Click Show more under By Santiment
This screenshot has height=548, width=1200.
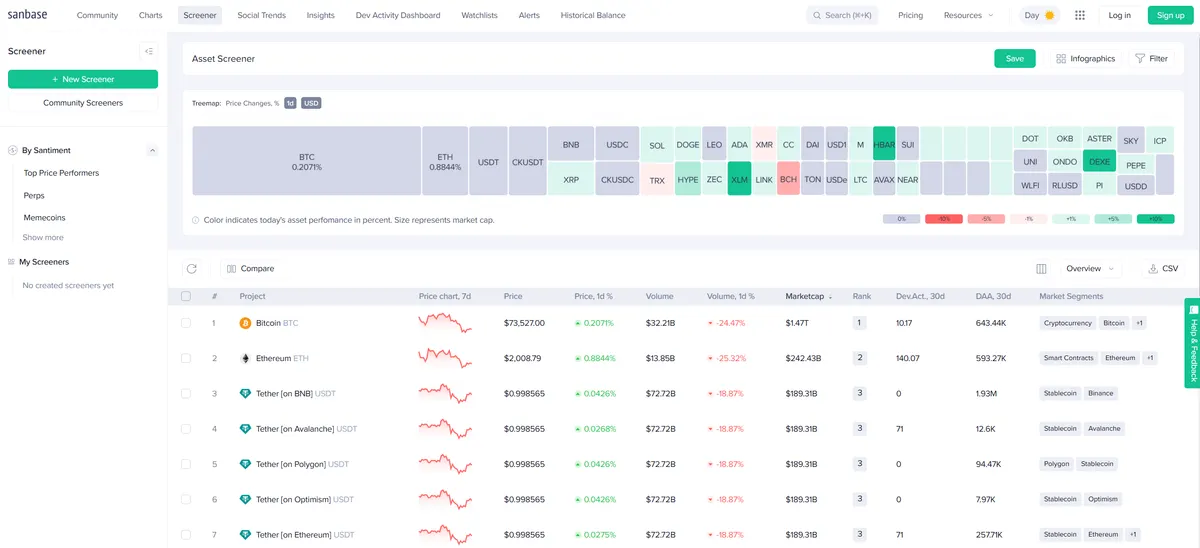(43, 237)
